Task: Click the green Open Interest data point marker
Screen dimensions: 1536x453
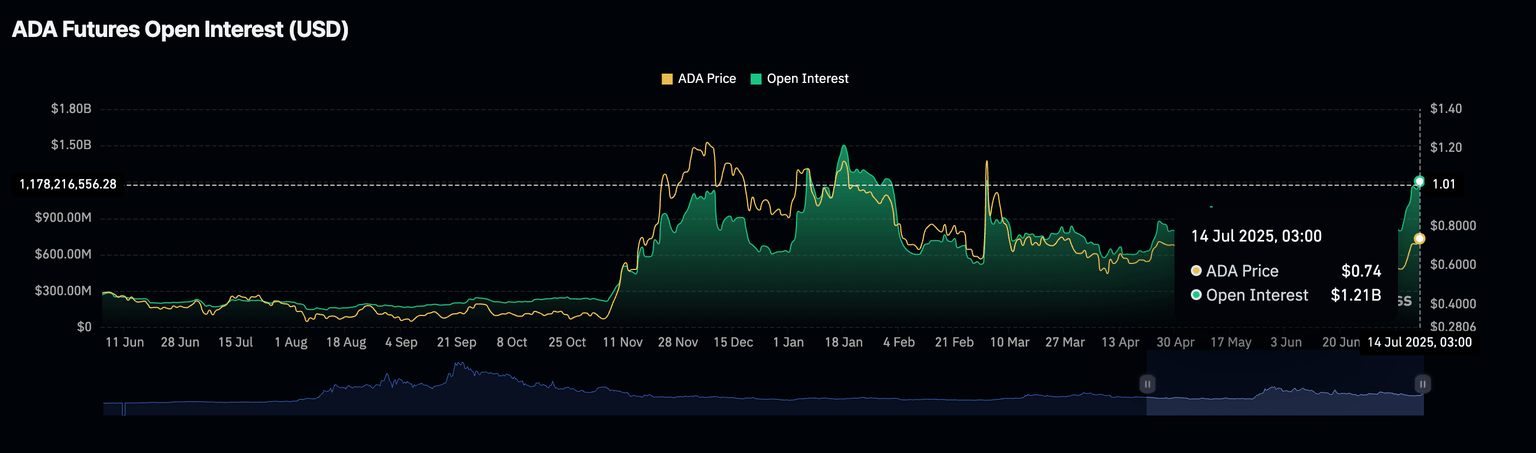Action: click(1419, 181)
